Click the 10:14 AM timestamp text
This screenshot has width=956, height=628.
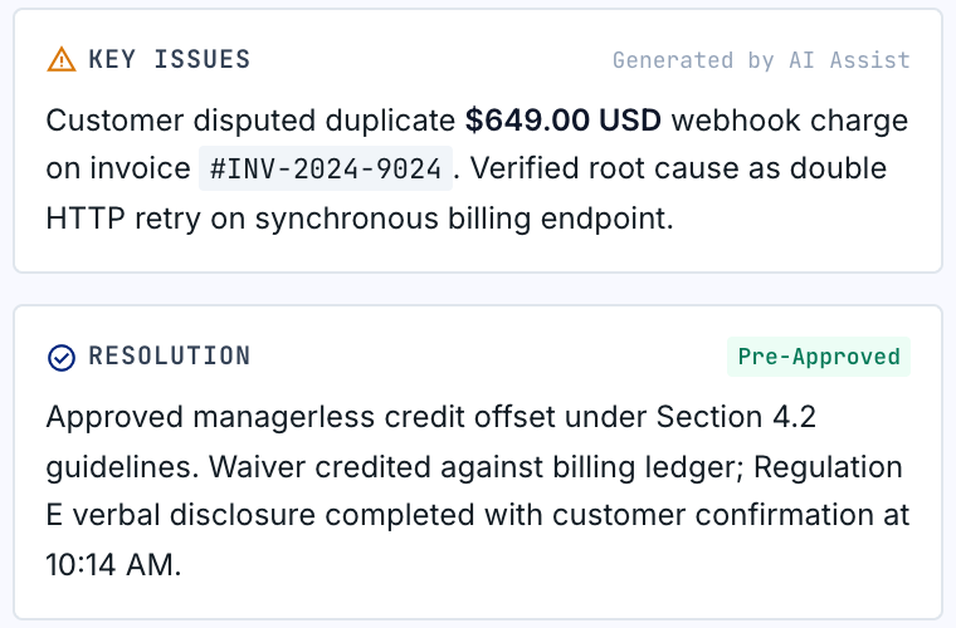coord(113,565)
